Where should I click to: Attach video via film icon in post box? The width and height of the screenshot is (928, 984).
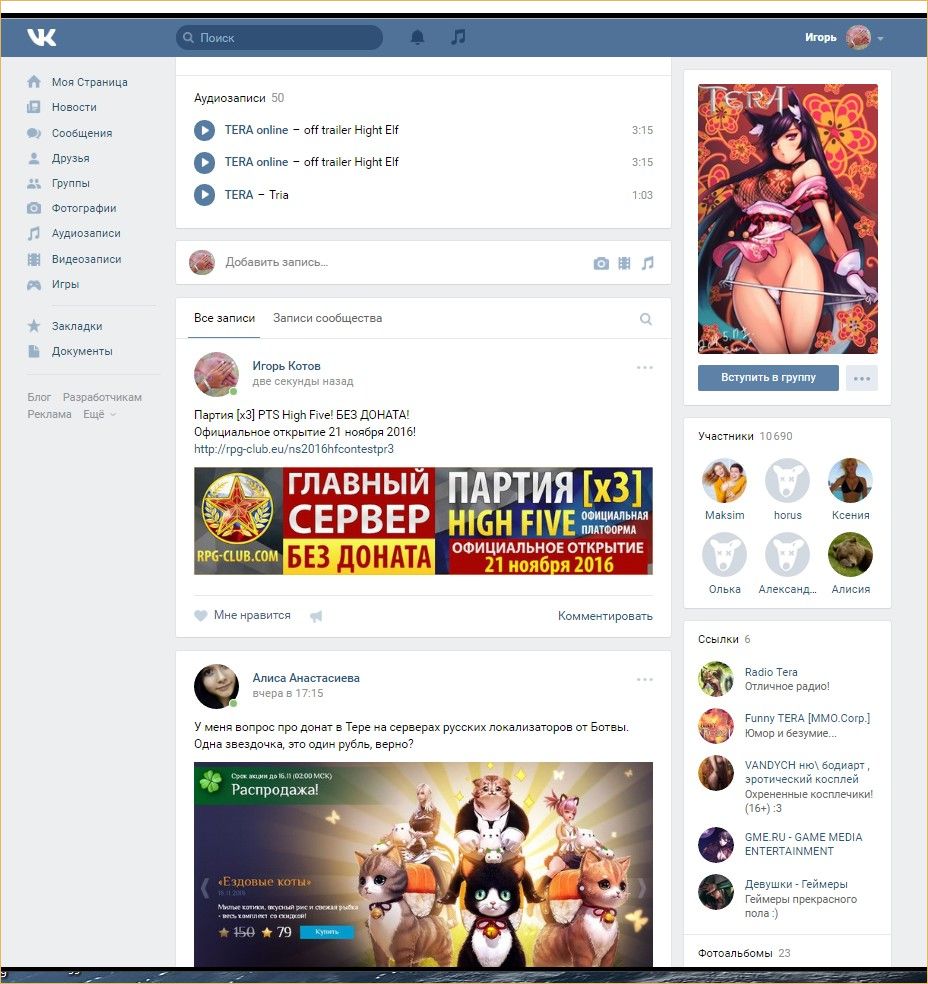(624, 264)
